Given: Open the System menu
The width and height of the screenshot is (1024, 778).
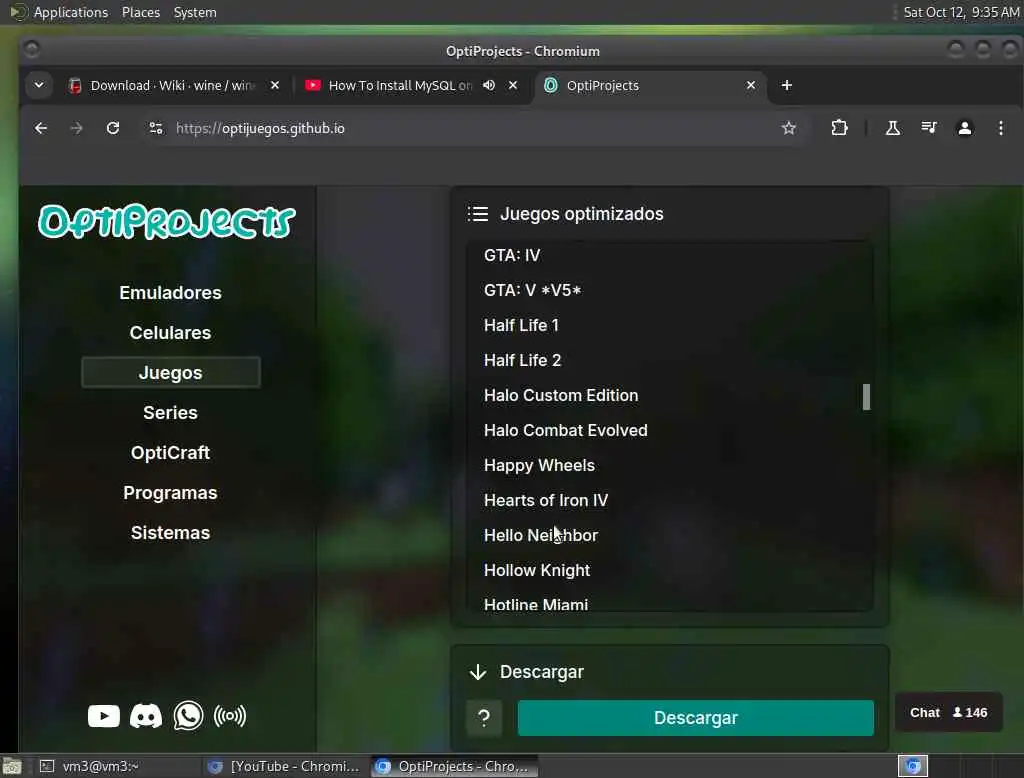Looking at the screenshot, I should click(195, 12).
